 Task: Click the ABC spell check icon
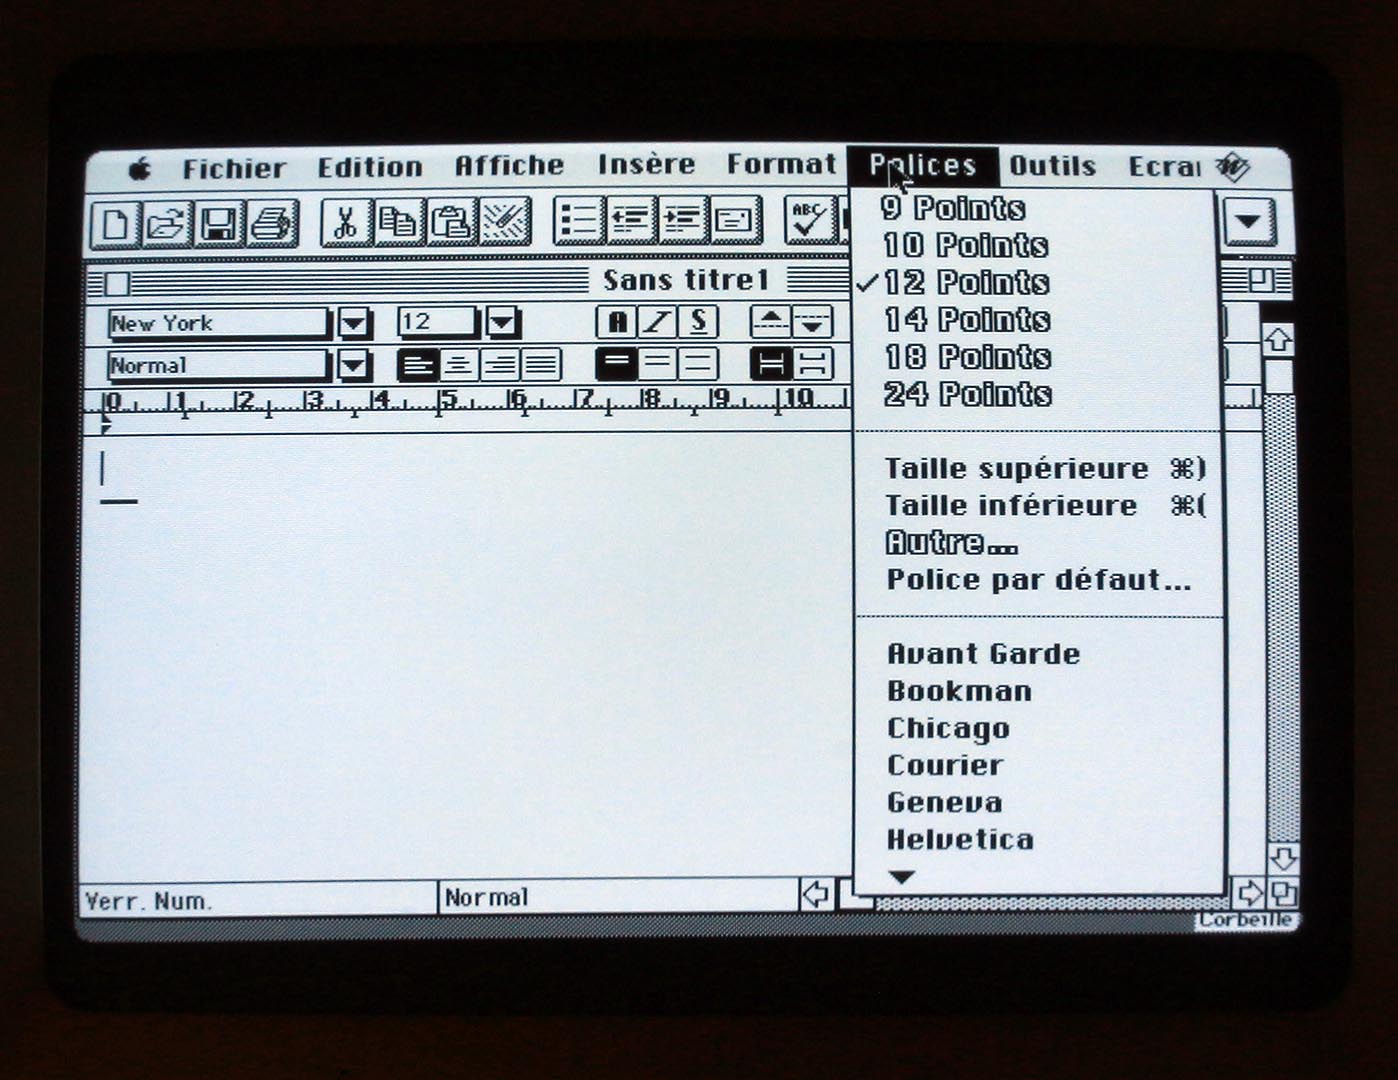(809, 219)
